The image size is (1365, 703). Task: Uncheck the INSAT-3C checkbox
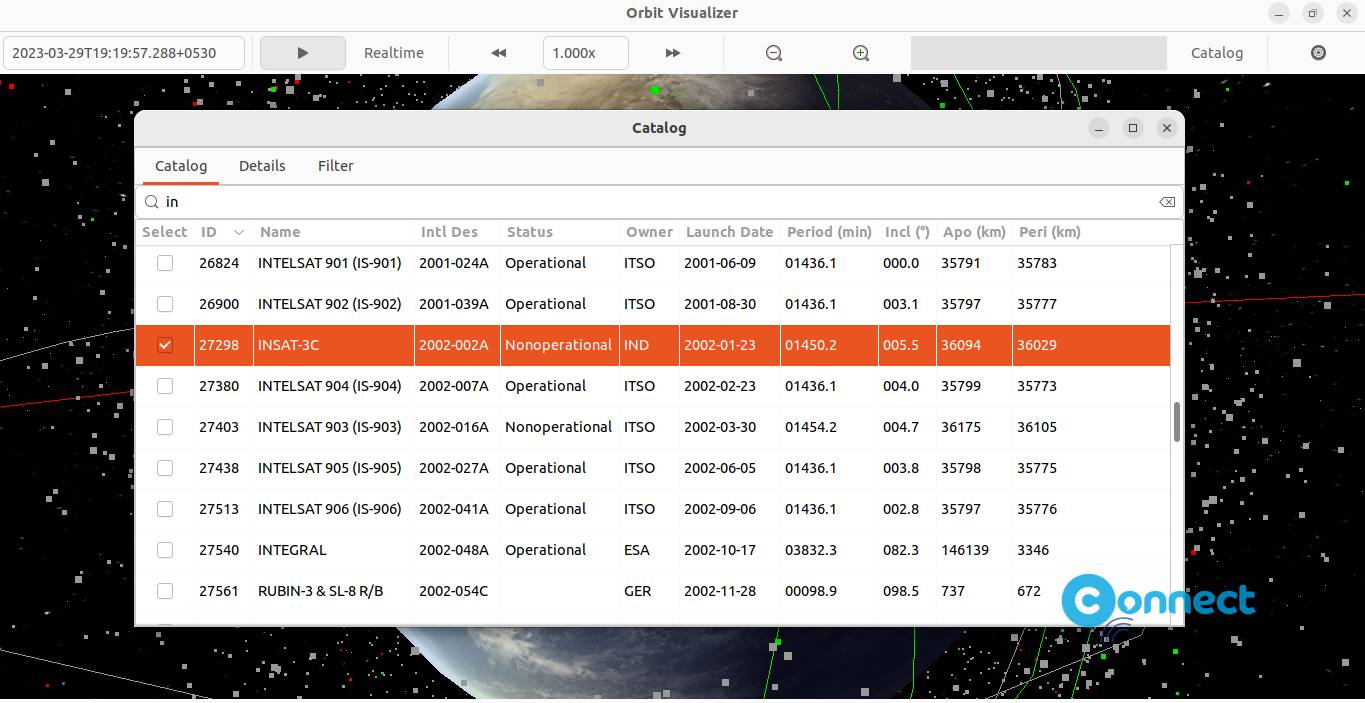click(x=165, y=345)
